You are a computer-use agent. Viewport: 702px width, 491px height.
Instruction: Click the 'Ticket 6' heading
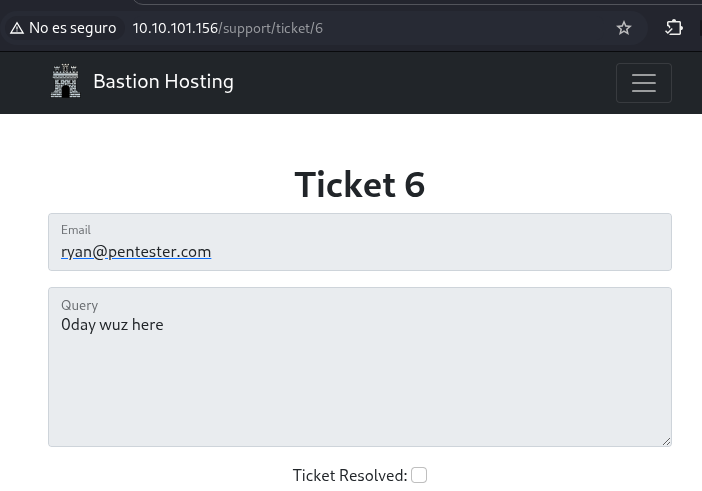point(360,184)
